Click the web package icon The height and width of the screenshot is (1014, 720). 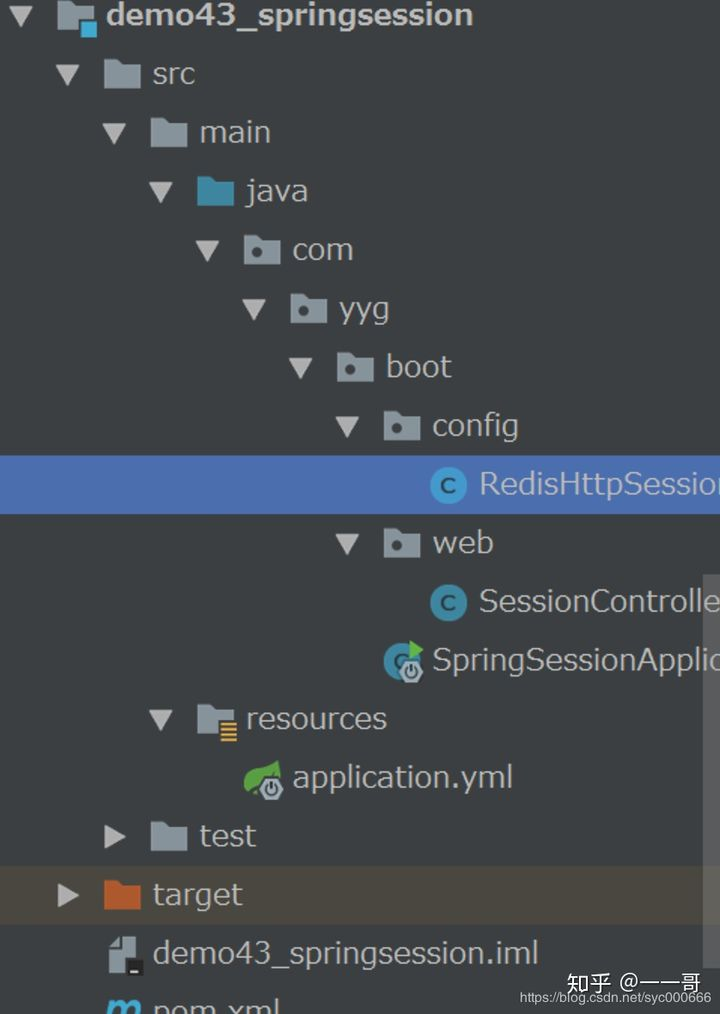point(401,543)
